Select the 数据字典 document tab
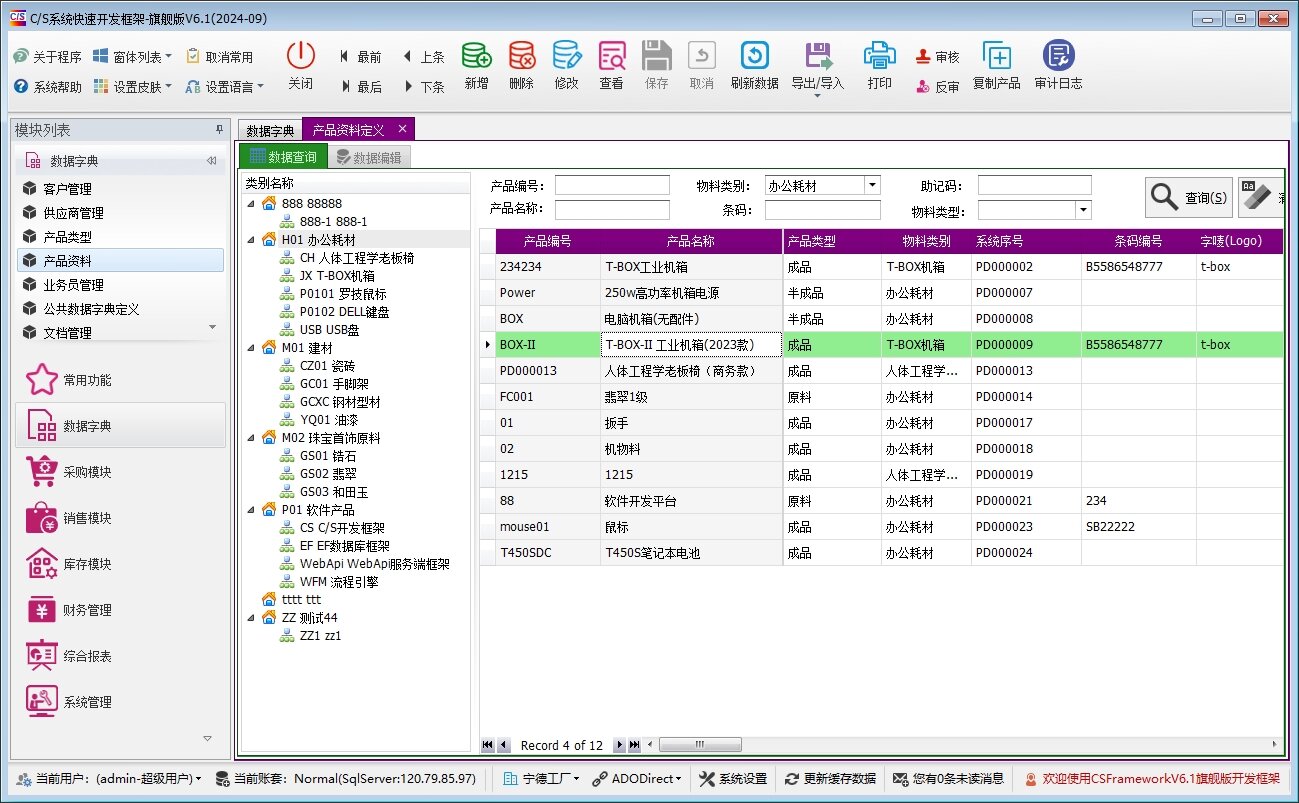Viewport: 1299px width, 803px height. [x=268, y=129]
